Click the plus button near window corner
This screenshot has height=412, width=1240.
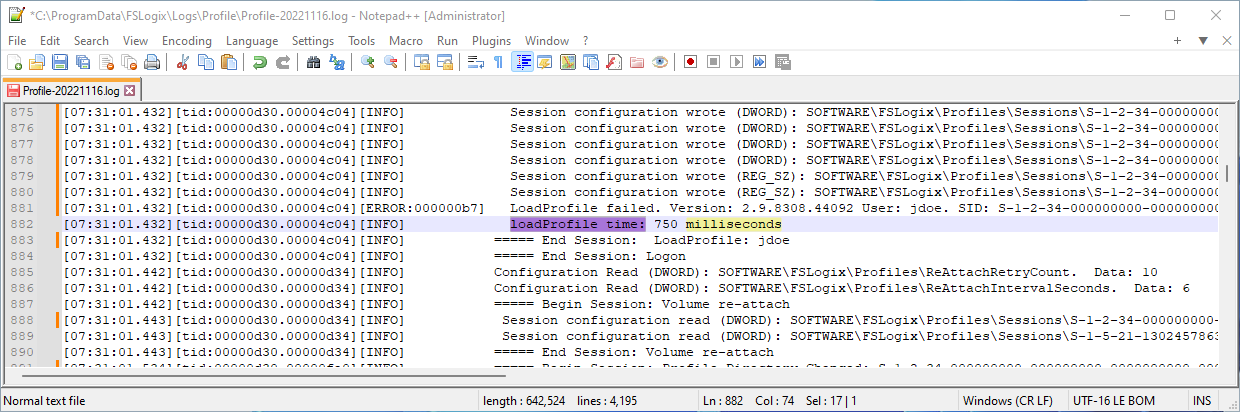(x=1178, y=40)
